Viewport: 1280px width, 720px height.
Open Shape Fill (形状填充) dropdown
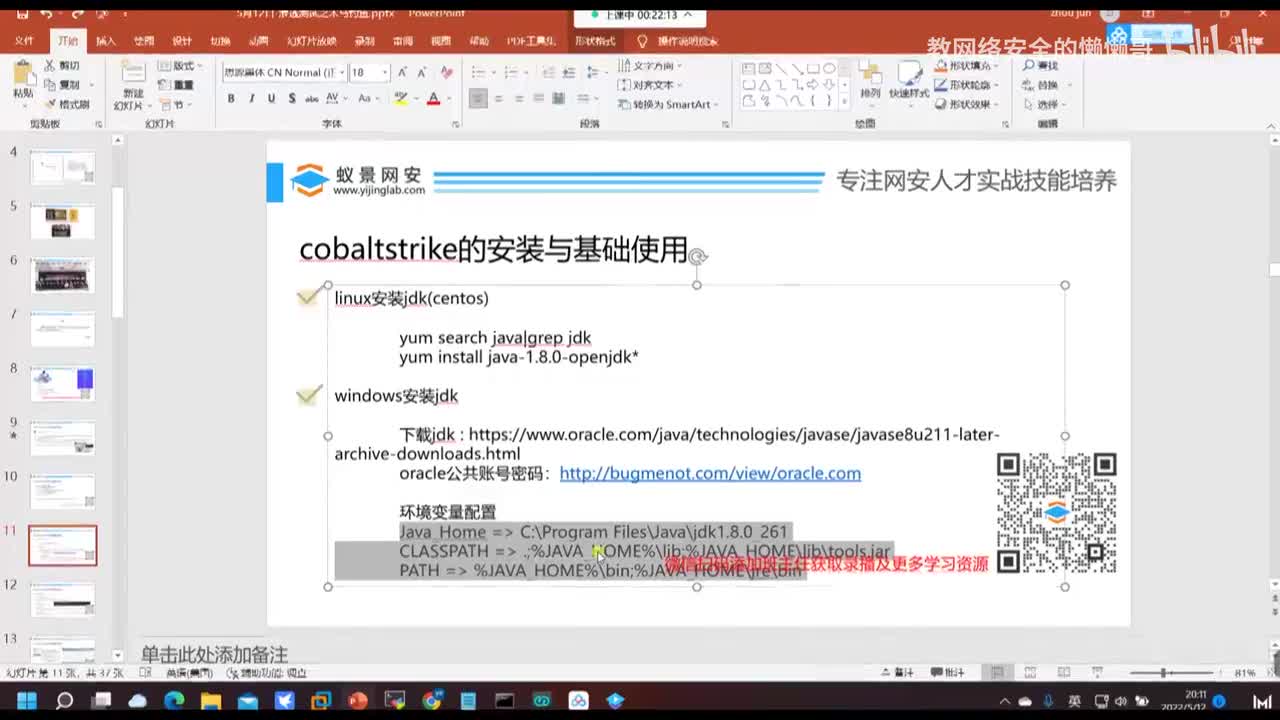click(964, 66)
